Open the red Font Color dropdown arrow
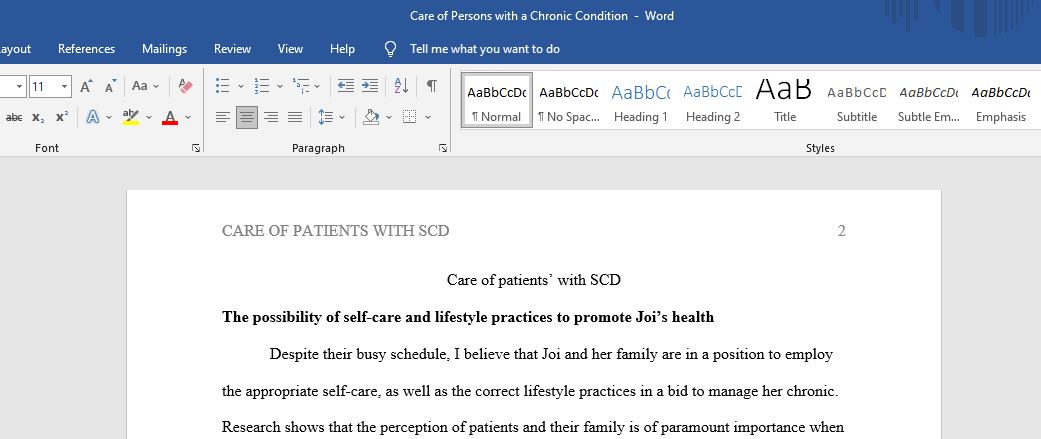The width and height of the screenshot is (1041, 439). pos(188,118)
